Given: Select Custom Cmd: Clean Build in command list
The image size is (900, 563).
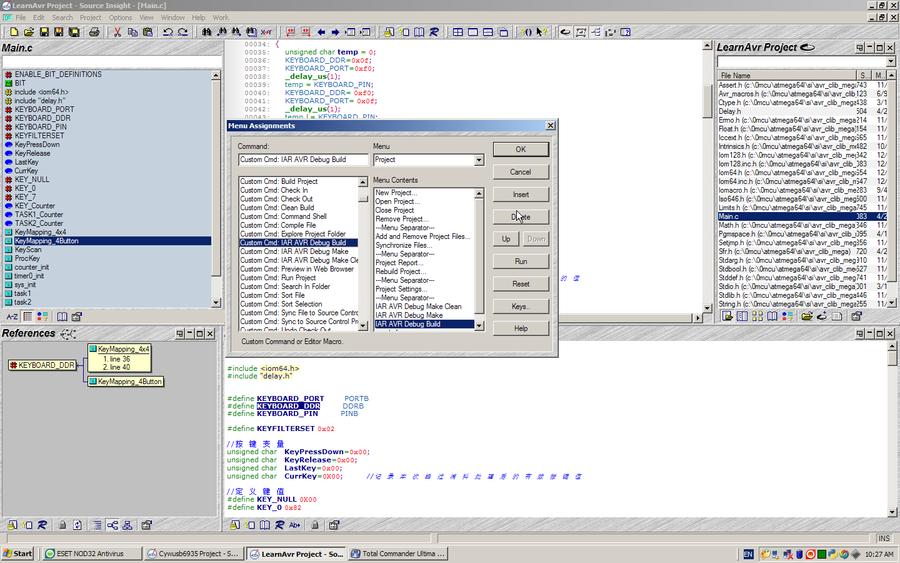Looking at the screenshot, I should 277,208.
